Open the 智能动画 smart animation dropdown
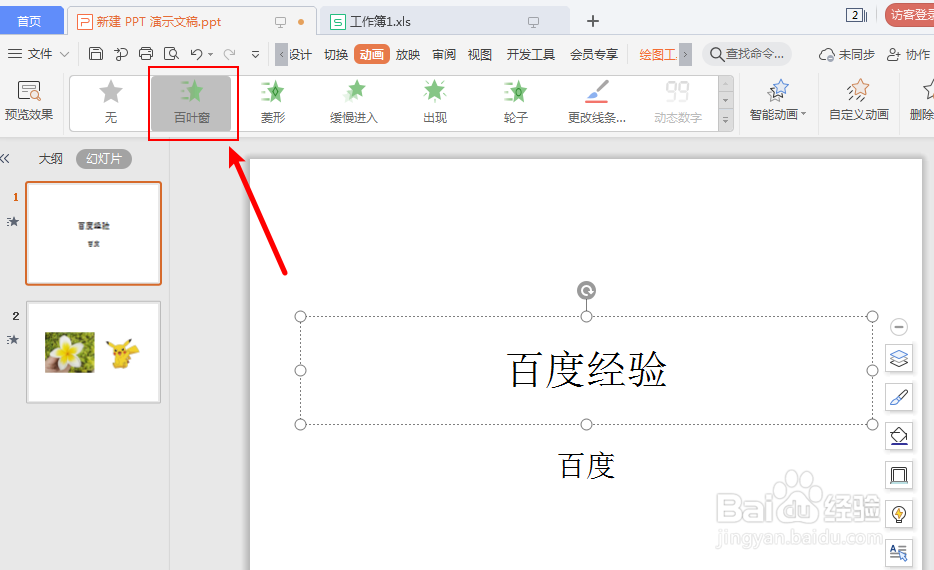The image size is (934, 570). (777, 101)
